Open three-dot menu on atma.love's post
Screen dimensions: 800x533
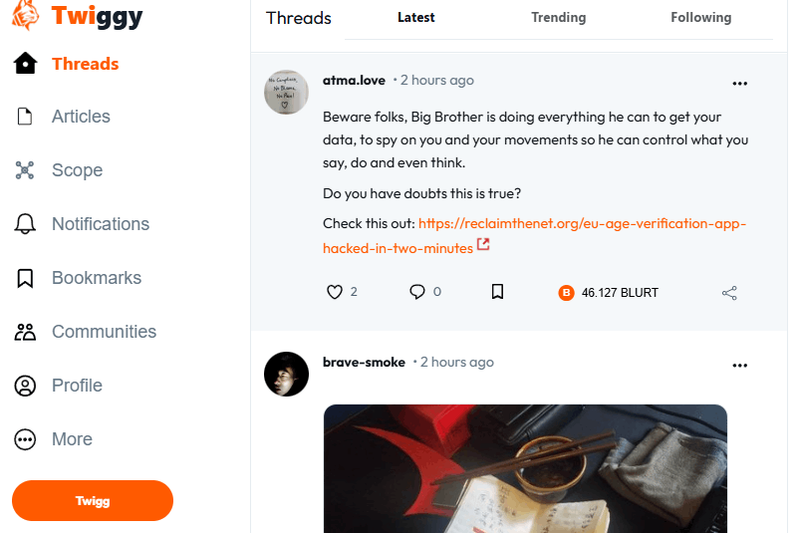(x=740, y=84)
